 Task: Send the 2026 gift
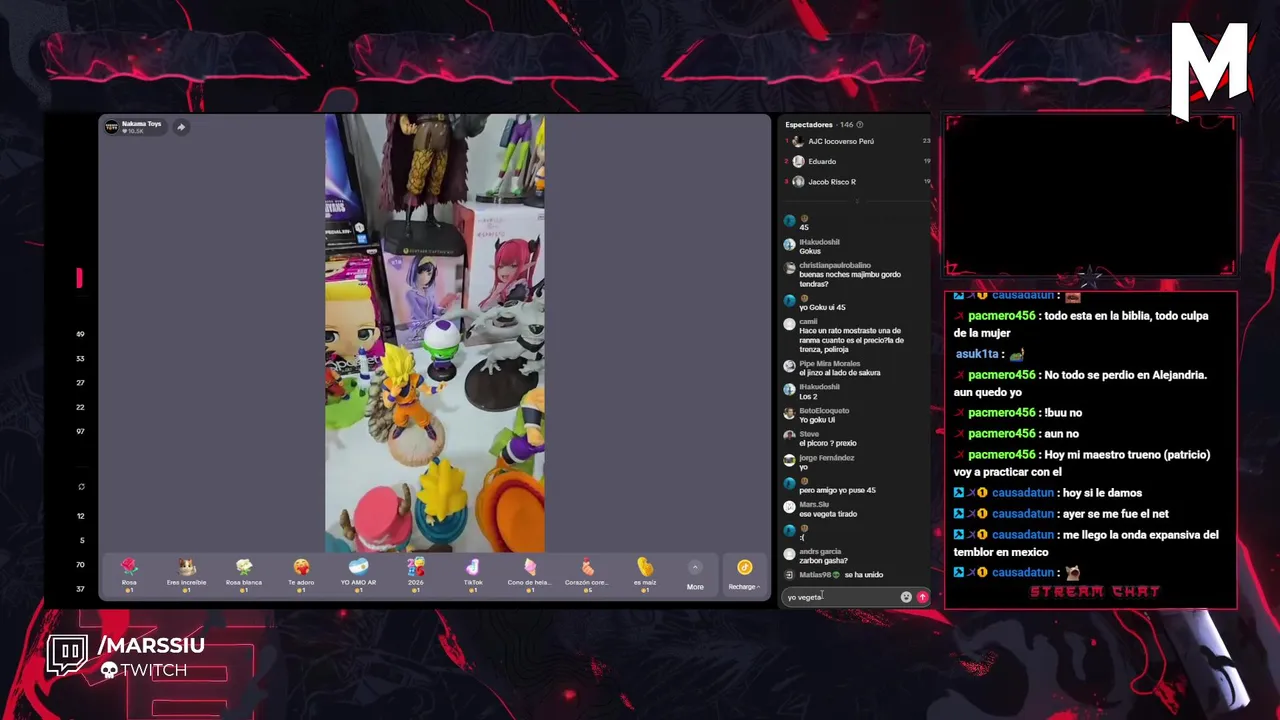pyautogui.click(x=415, y=574)
